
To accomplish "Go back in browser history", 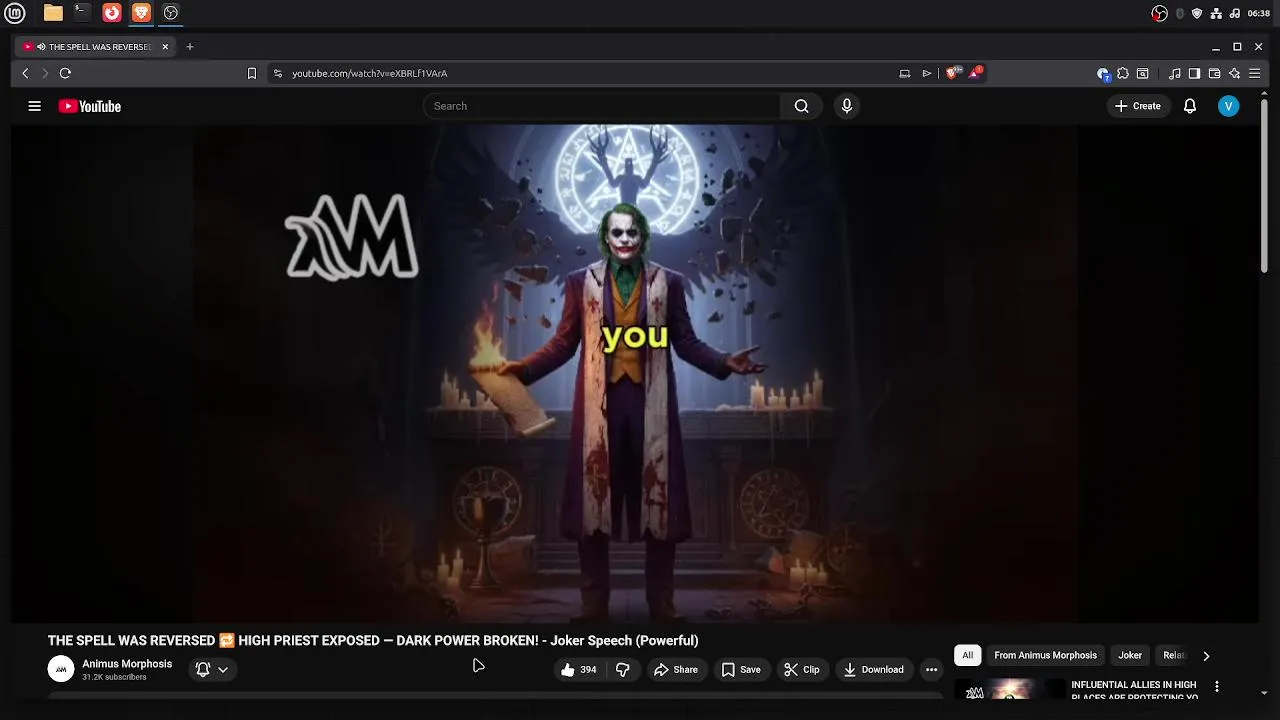I will point(26,73).
